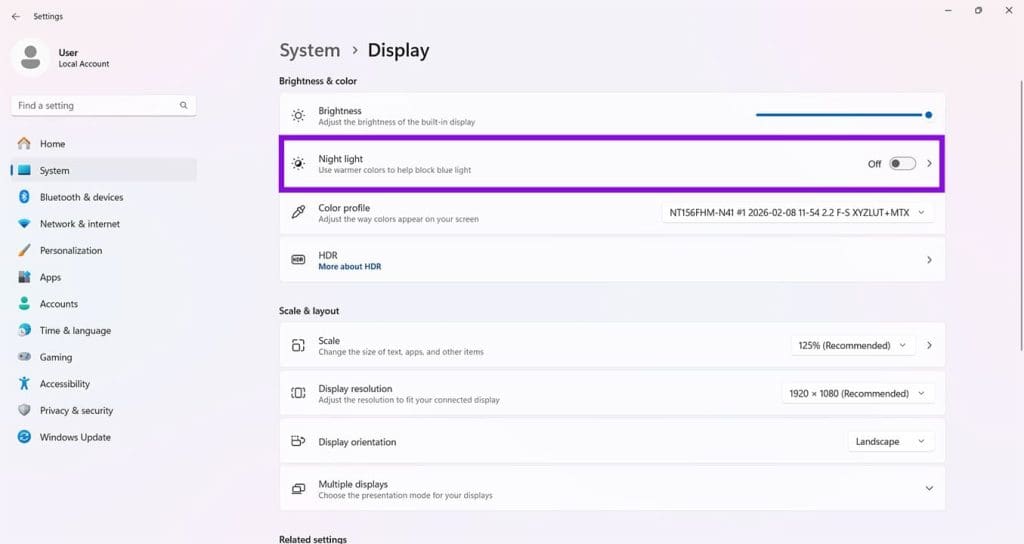Open Gaming settings page

(x=103, y=357)
